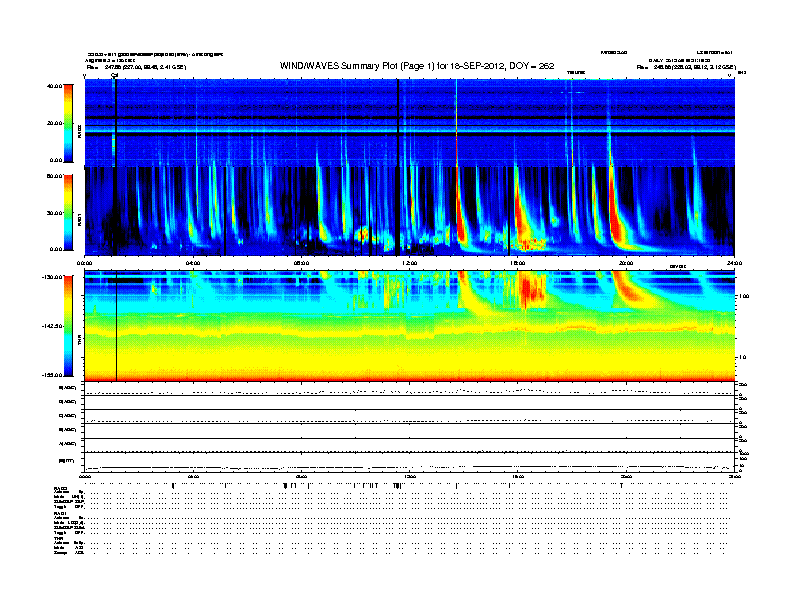Viewport: 792px width, 612px height.
Task: Click the Cal marker above RAD2 panel
Action: [x=114, y=75]
